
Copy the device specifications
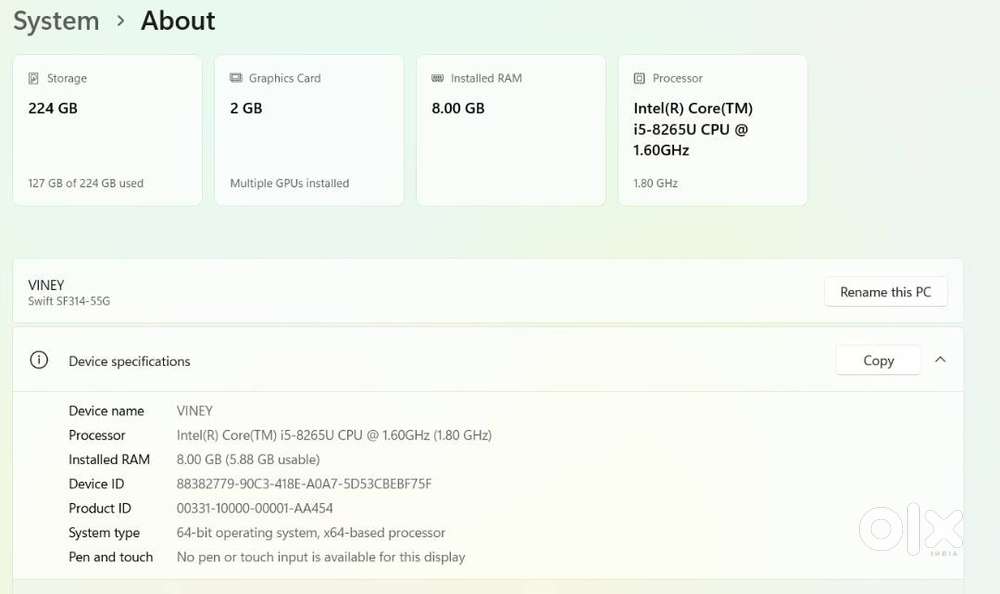pos(878,361)
